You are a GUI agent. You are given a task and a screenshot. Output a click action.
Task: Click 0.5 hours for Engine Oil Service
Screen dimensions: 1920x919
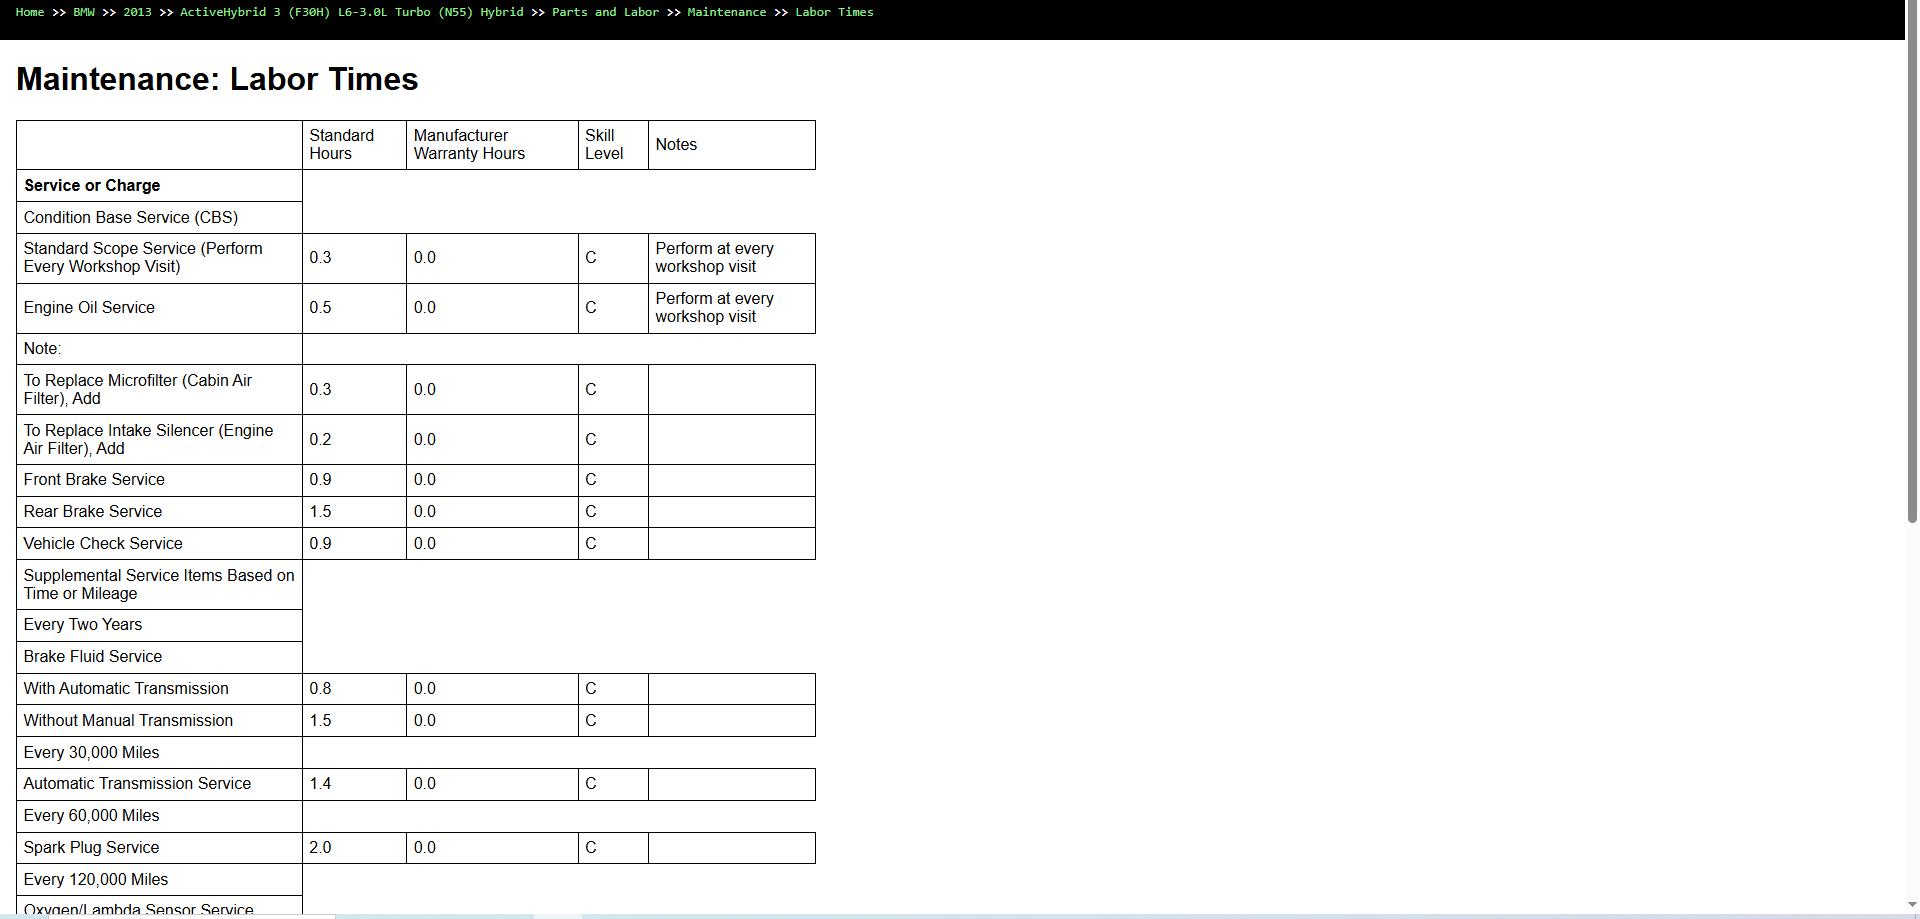click(354, 308)
